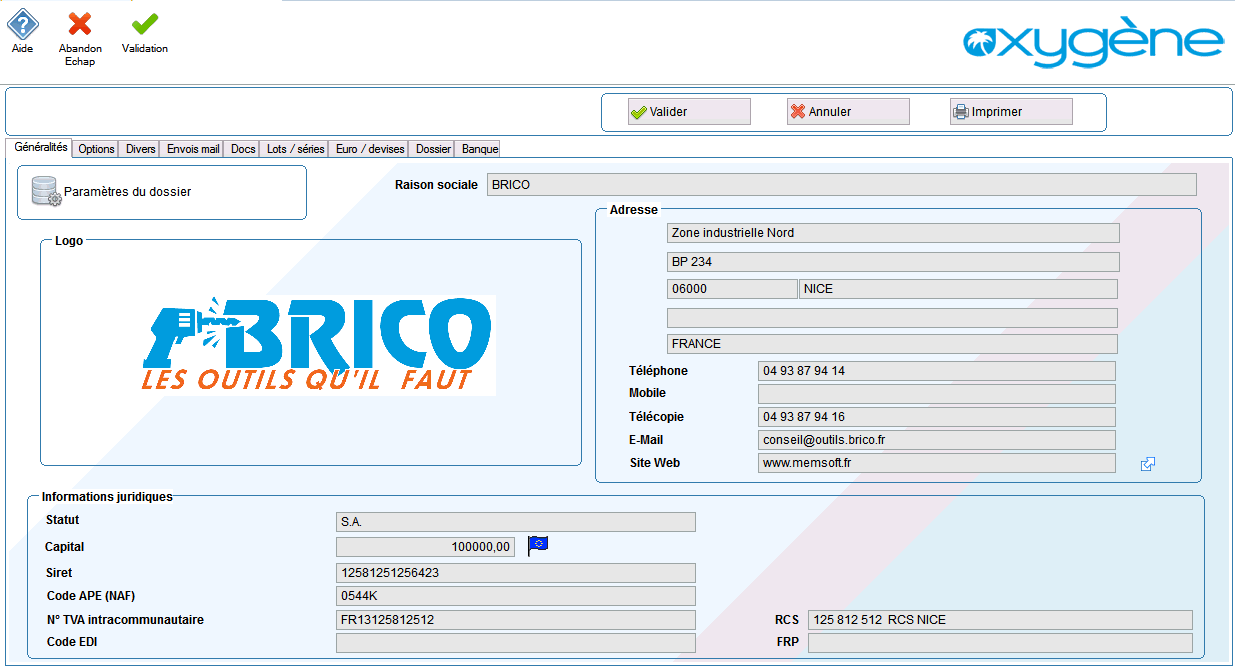Click the country field FRANCE
Screen dimensions: 1235x667
pos(892,344)
